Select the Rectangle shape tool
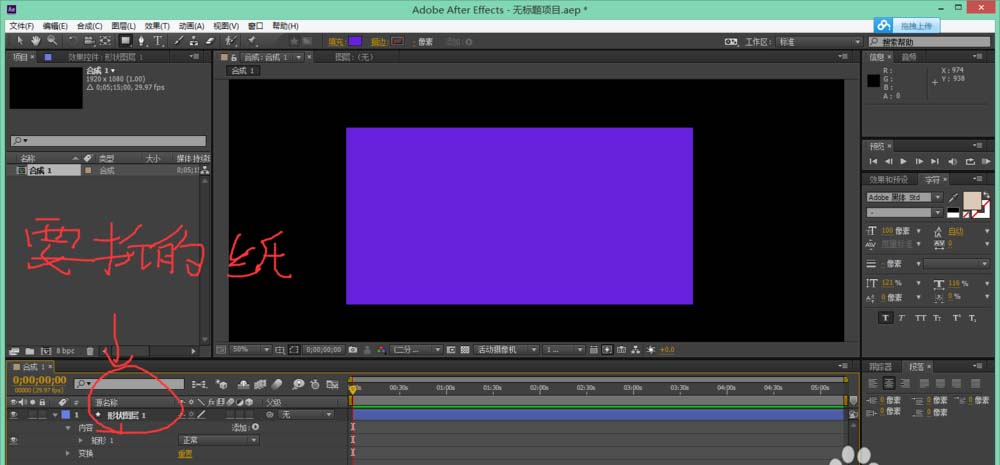Image resolution: width=1000 pixels, height=465 pixels. [x=126, y=41]
